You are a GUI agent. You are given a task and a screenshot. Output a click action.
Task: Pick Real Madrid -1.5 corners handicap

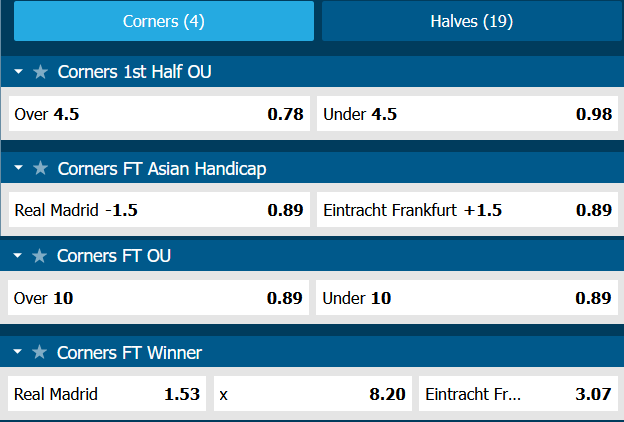point(158,210)
